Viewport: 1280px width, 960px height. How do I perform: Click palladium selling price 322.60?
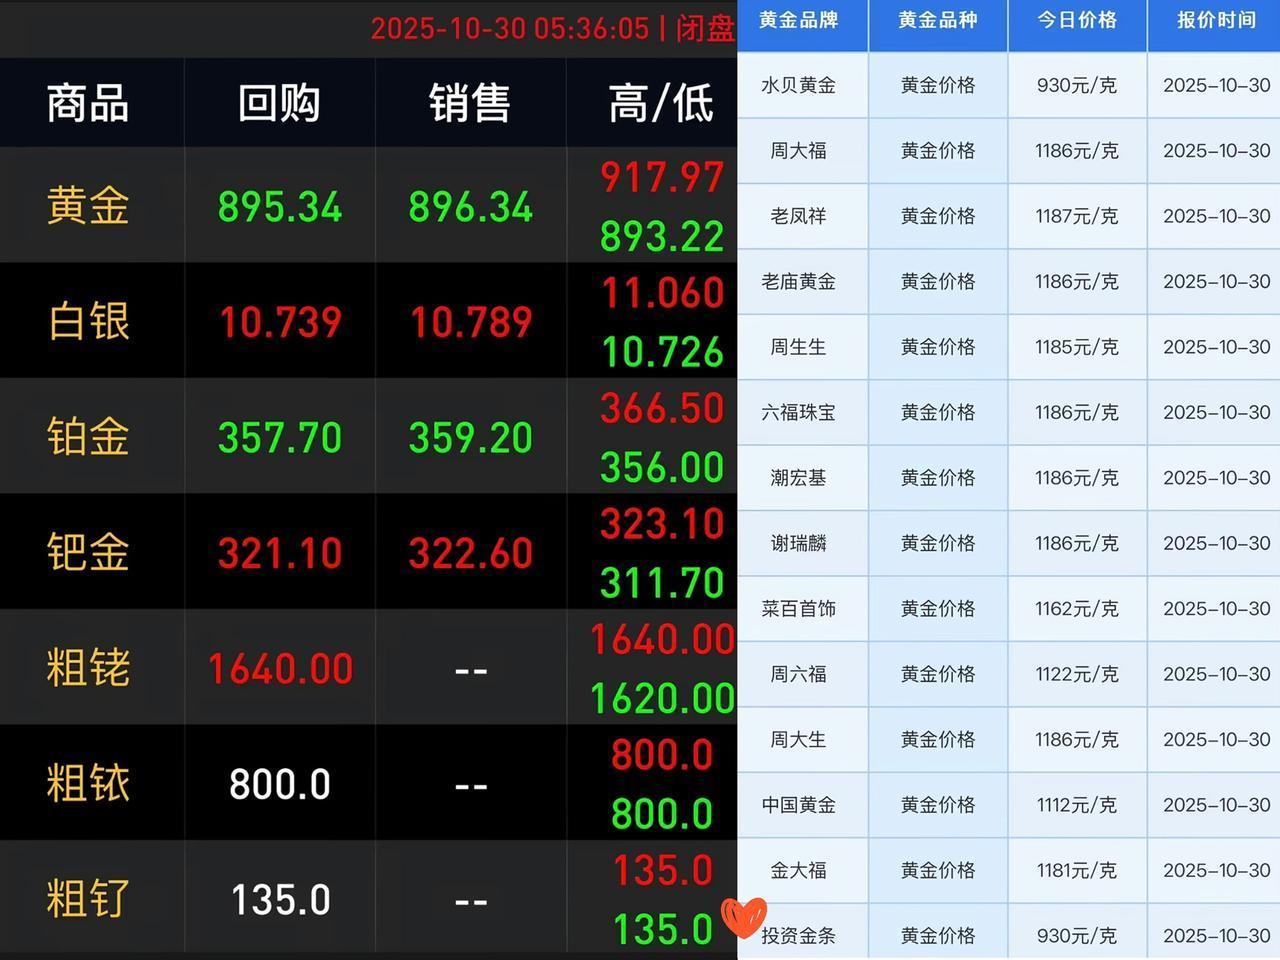pos(471,553)
